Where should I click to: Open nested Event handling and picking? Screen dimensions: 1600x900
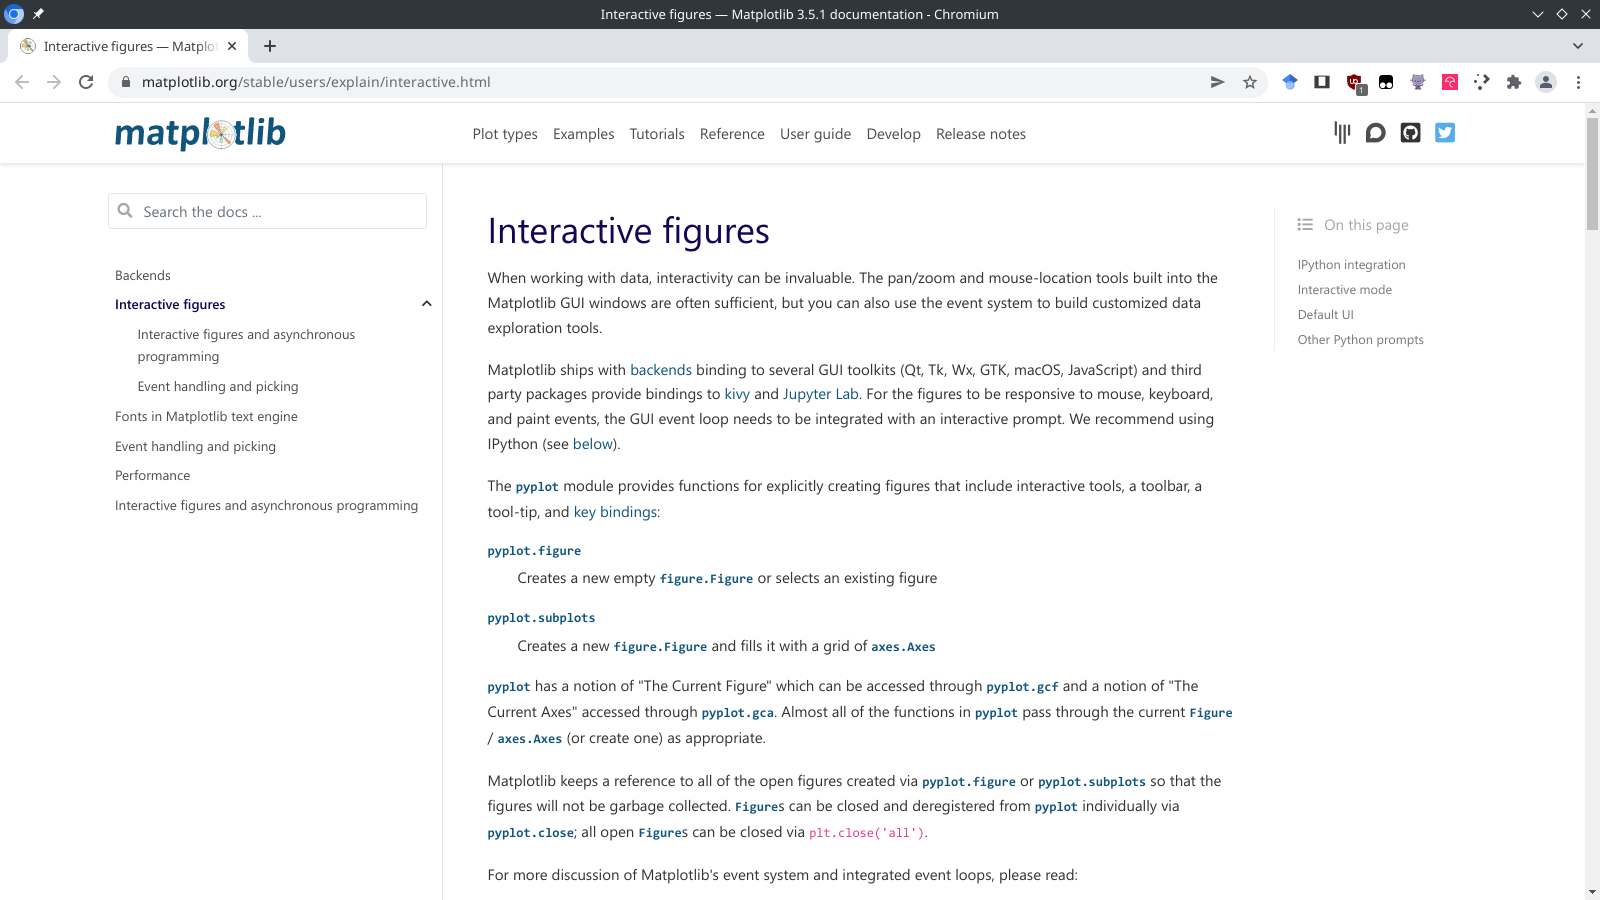click(218, 386)
